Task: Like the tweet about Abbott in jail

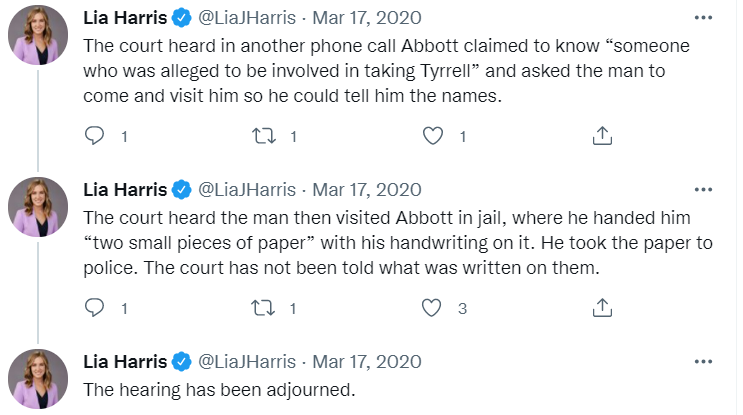Action: [x=433, y=308]
